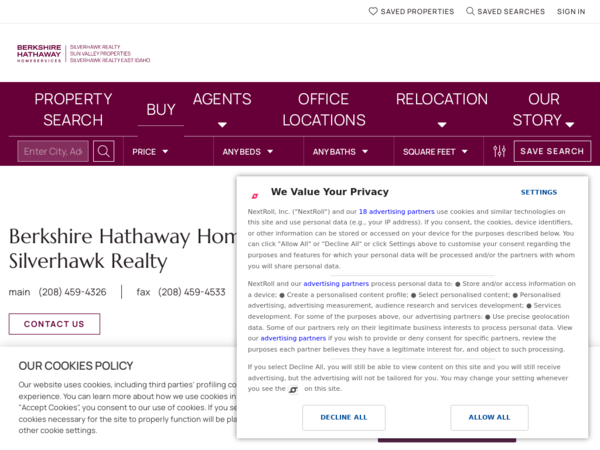Expand the Relocation menu arrow
The width and height of the screenshot is (600, 450).
442,125
